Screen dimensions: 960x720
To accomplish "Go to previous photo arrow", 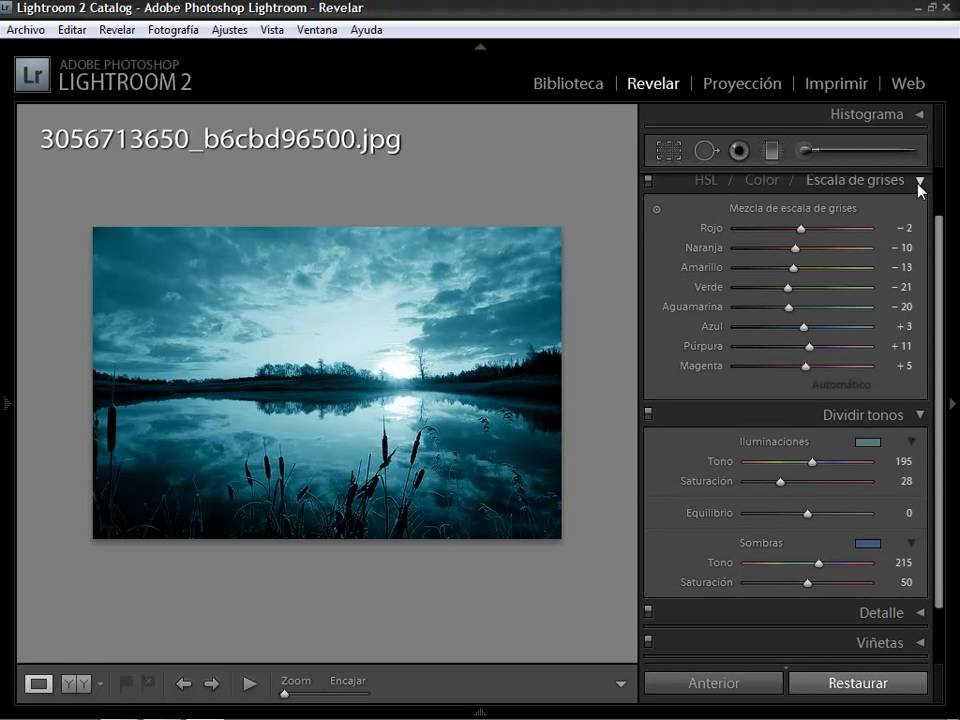I will [183, 684].
